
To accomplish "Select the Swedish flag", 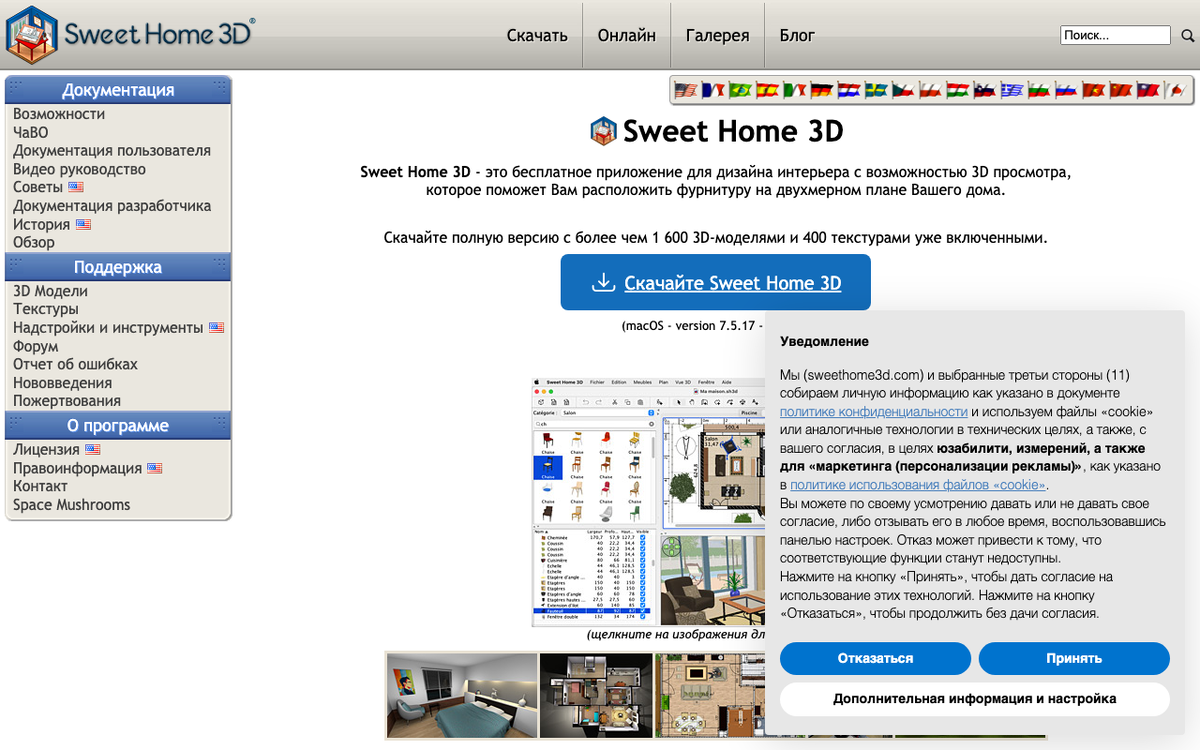I will (x=875, y=90).
